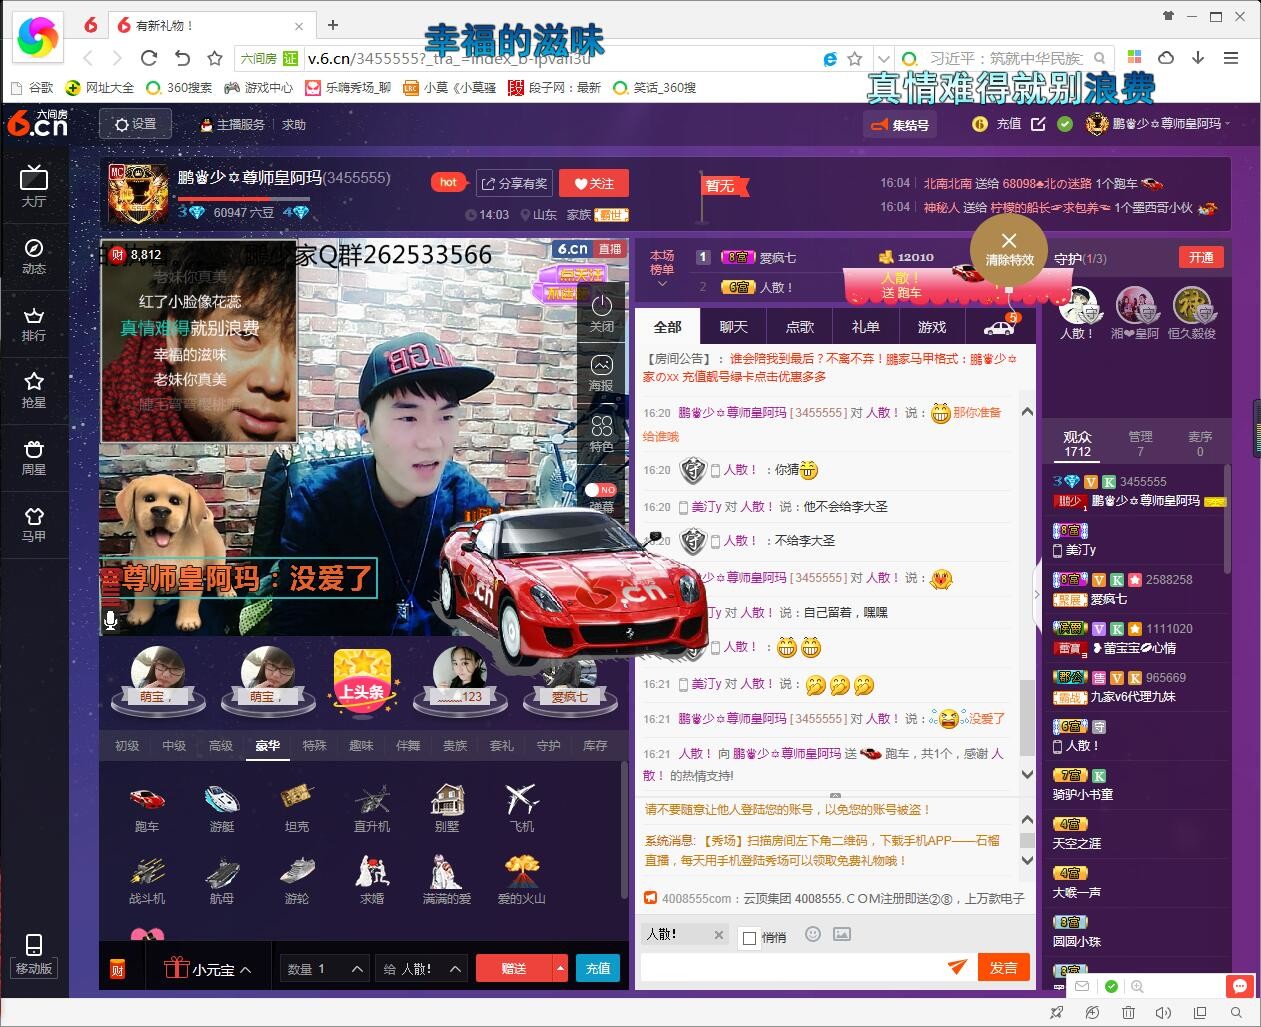
Task: Select the 战斗机 fighter jet gift
Action: [147, 880]
